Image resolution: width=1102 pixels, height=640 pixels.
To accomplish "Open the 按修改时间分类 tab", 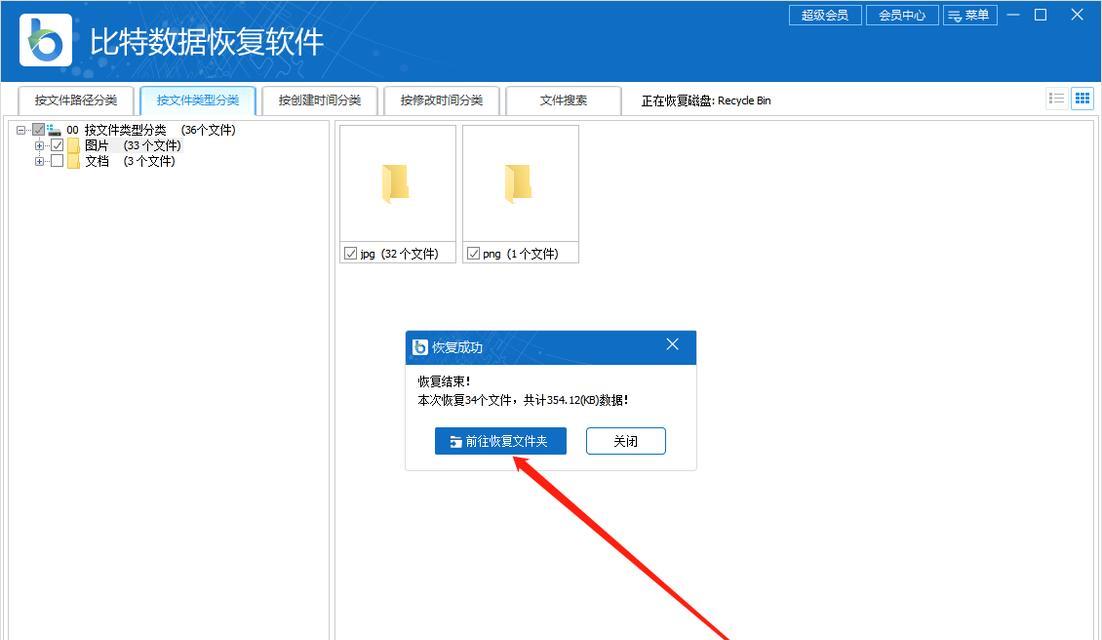I will pyautogui.click(x=441, y=100).
